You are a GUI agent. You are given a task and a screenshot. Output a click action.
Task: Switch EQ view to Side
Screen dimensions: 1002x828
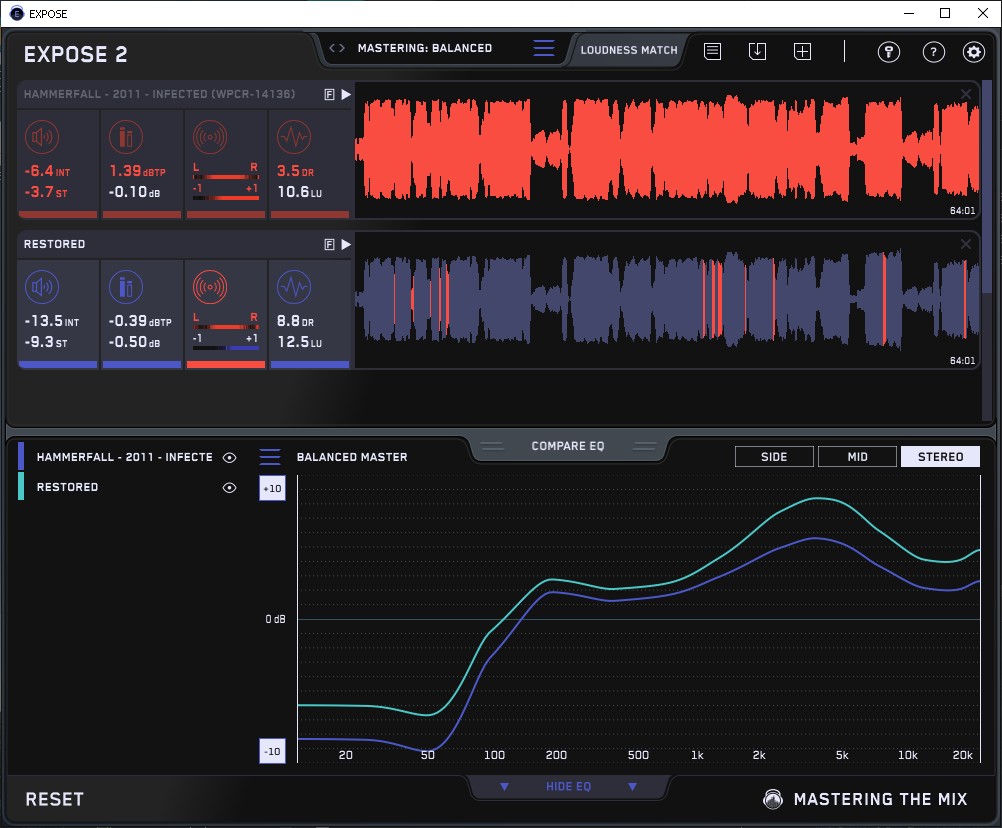774,457
